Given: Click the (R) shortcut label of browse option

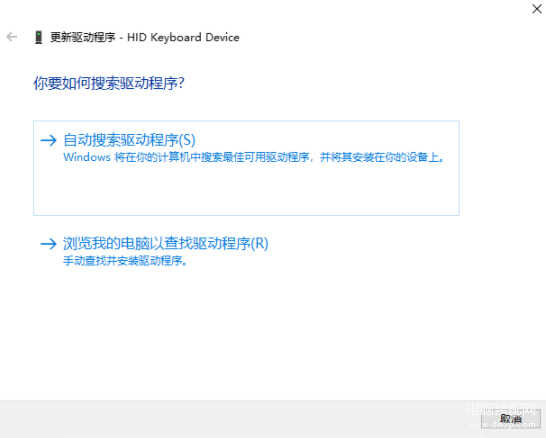Looking at the screenshot, I should pos(259,243).
